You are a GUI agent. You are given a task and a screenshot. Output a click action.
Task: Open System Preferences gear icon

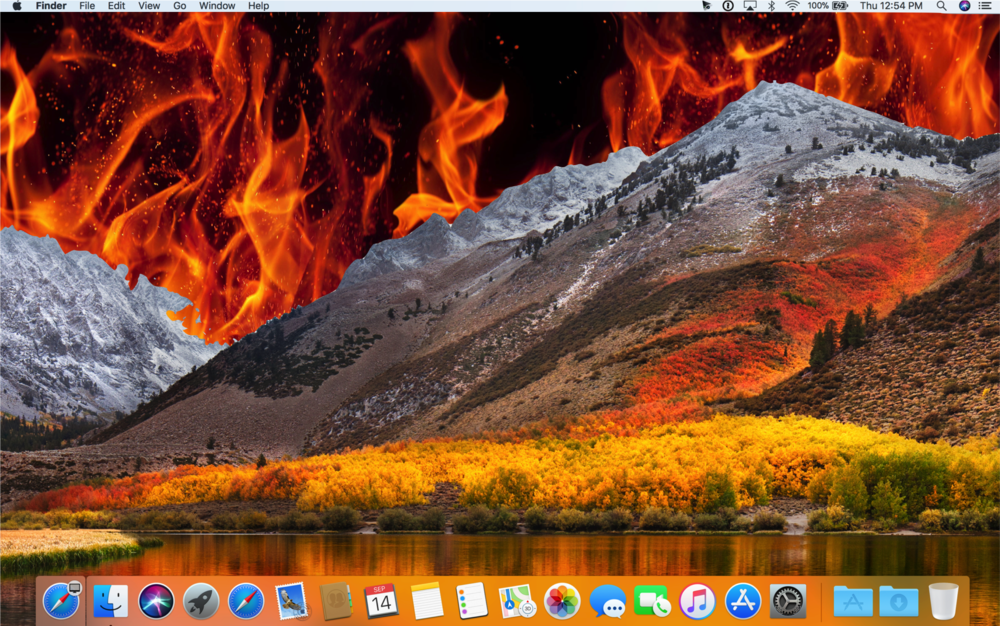click(x=788, y=601)
